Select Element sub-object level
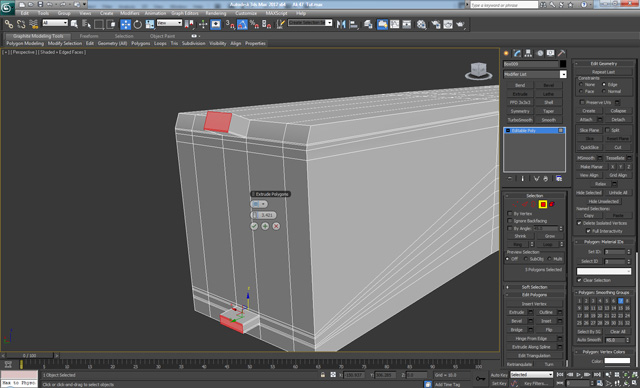This screenshot has width=640, height=388. pos(552,204)
